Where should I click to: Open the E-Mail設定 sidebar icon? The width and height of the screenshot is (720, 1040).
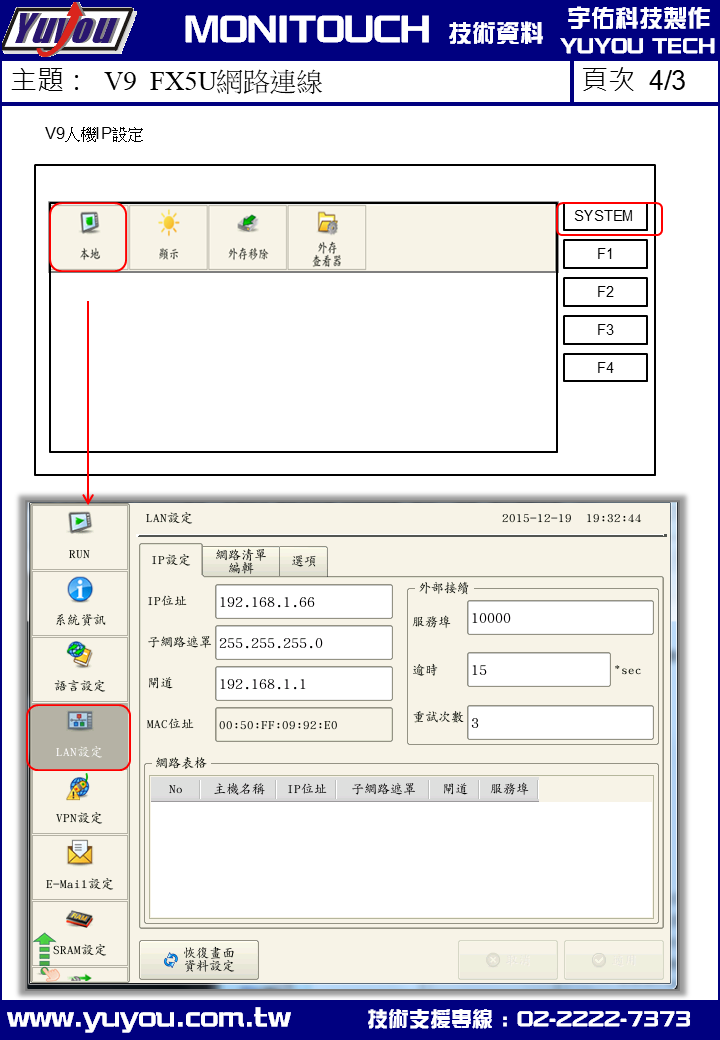(80, 867)
